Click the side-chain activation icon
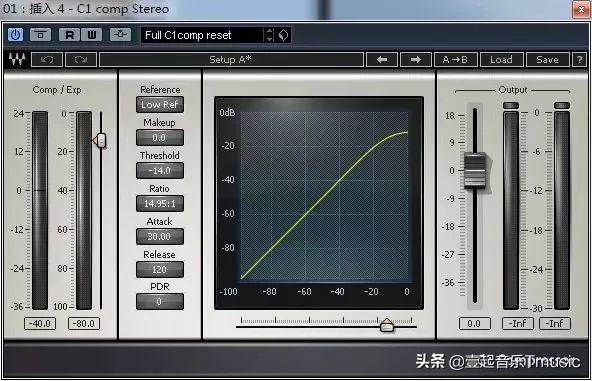 click(x=120, y=35)
